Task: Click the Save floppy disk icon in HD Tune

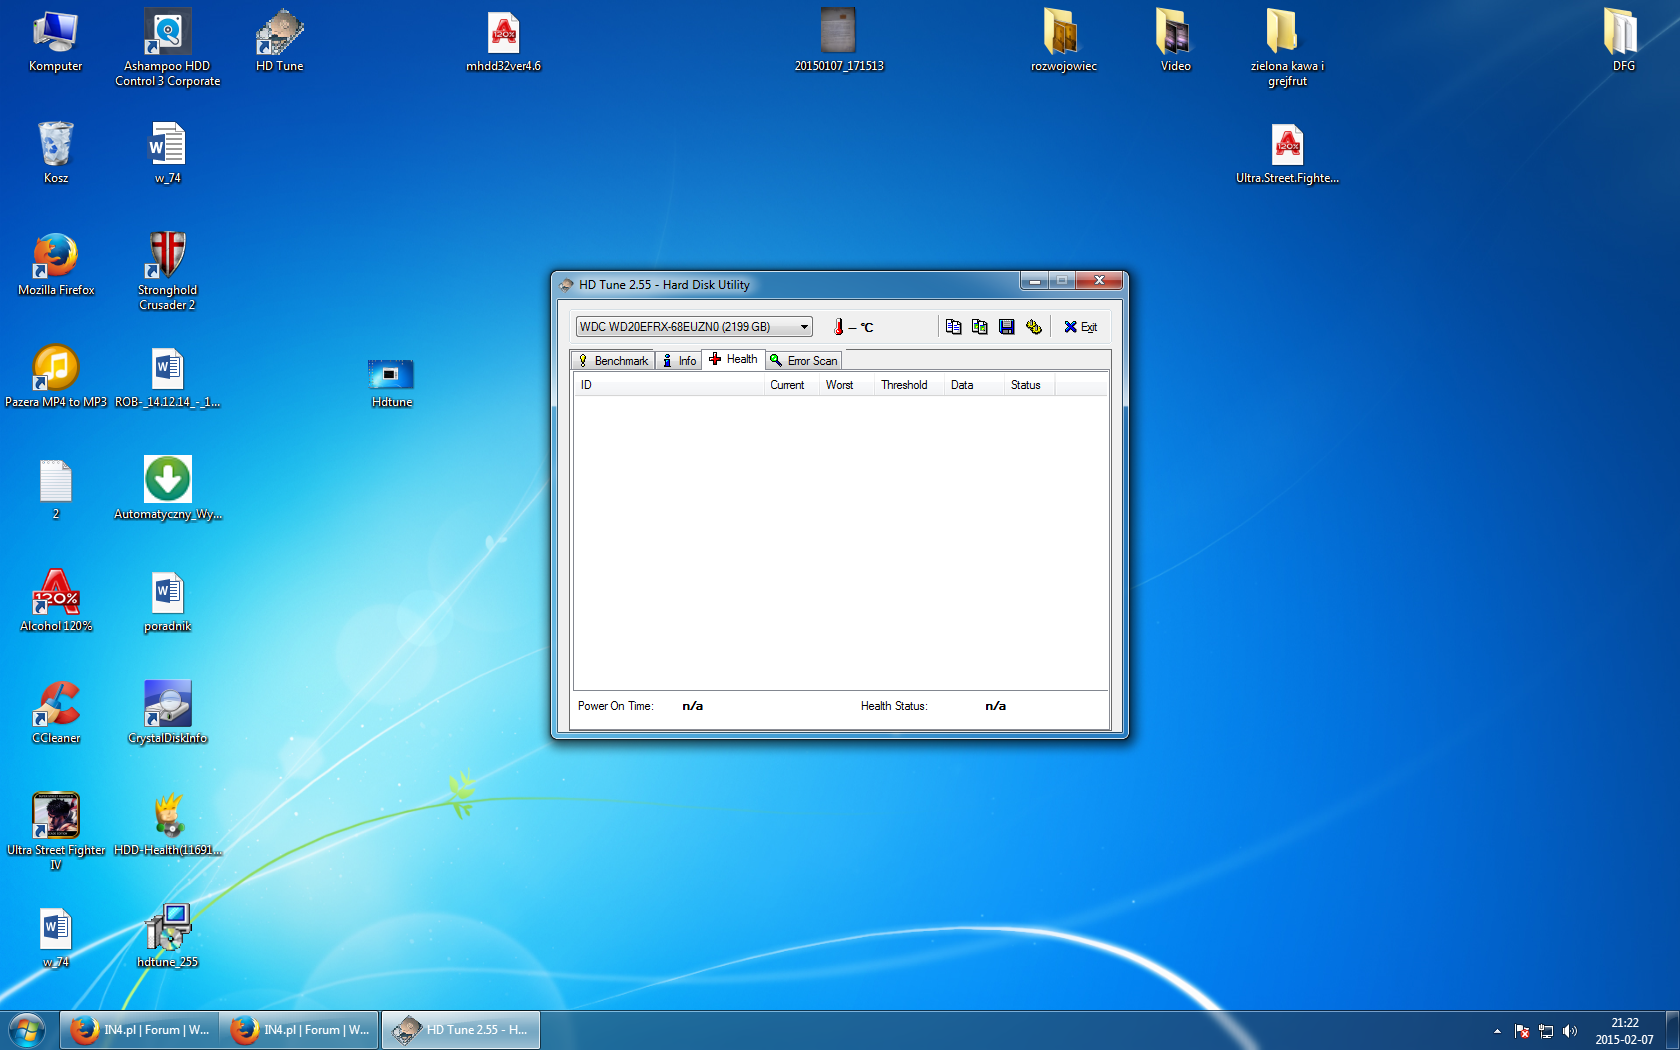Action: [1007, 327]
